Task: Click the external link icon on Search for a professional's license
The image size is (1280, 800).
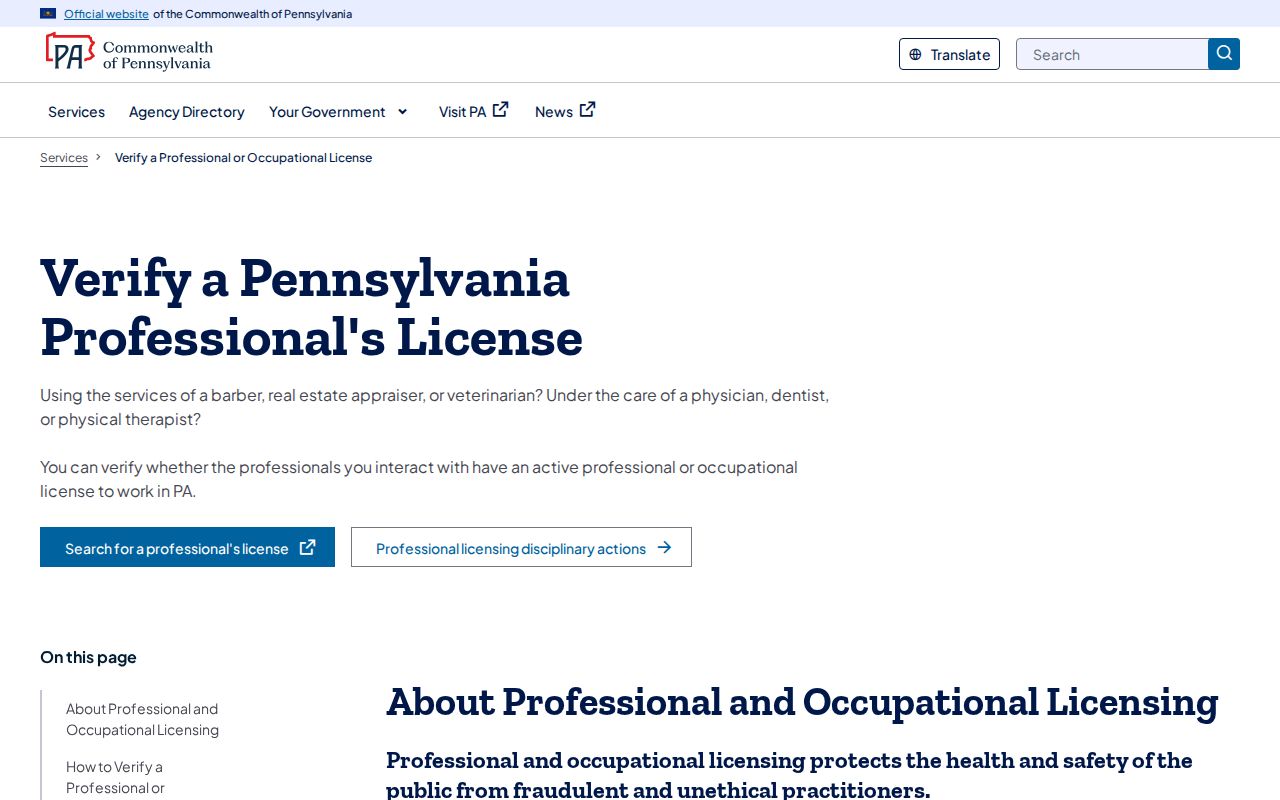Action: point(308,547)
